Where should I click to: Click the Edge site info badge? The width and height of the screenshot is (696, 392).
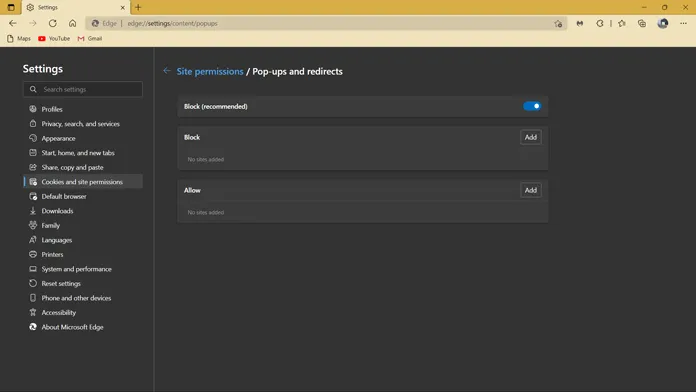click(104, 24)
